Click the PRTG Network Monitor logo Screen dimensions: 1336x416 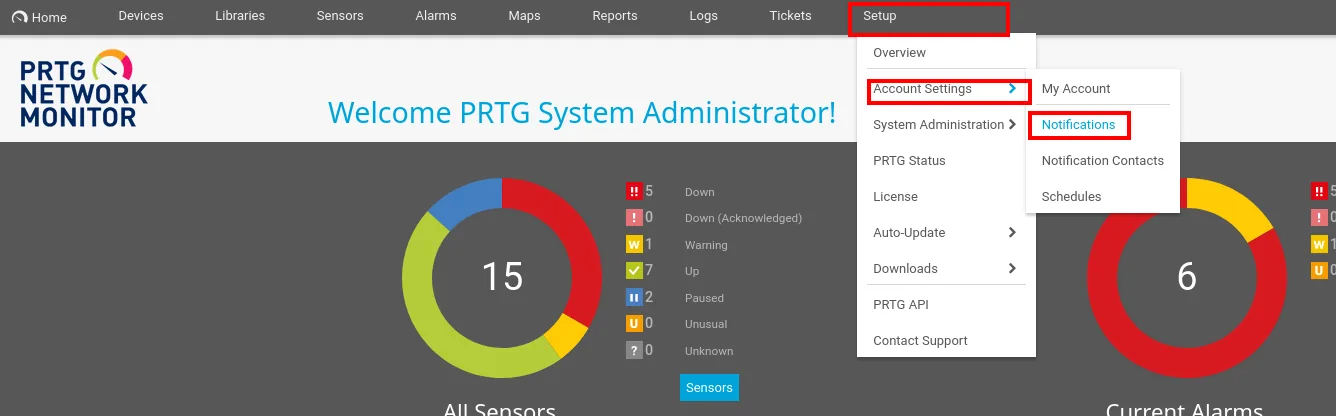(x=84, y=89)
